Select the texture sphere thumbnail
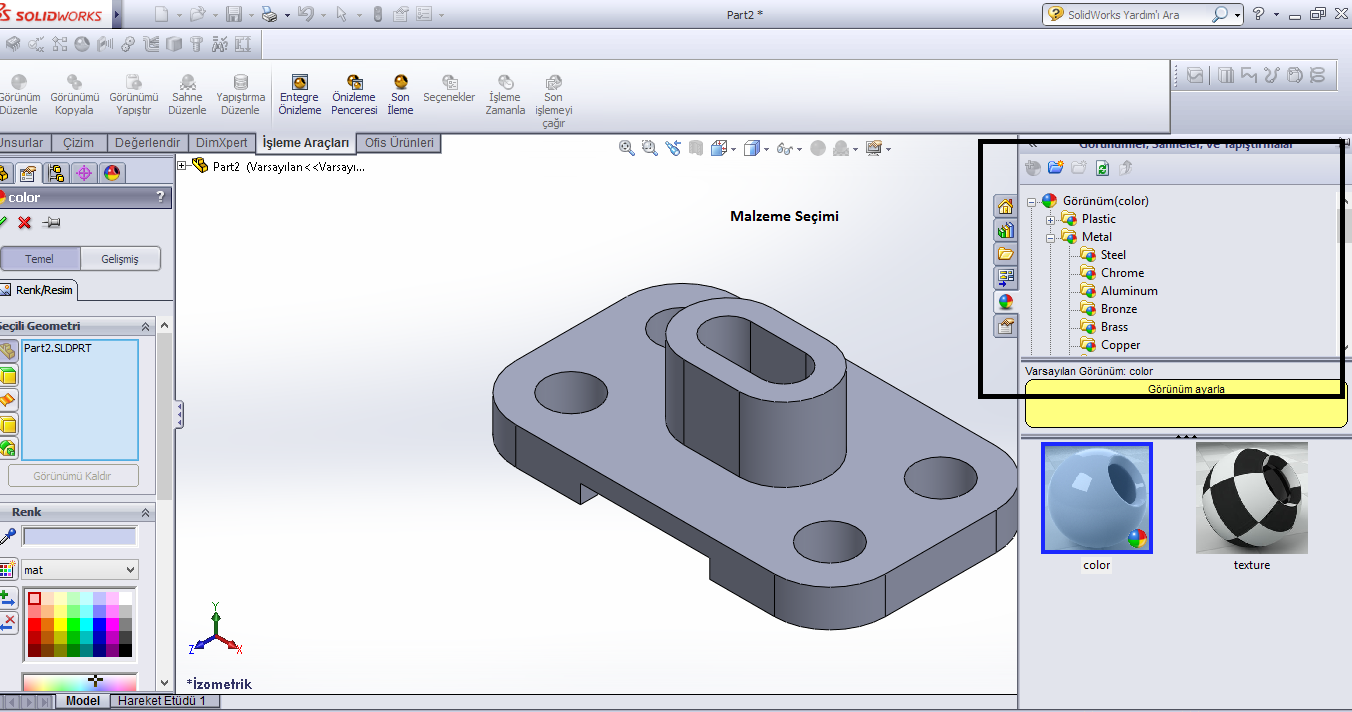 (1251, 499)
